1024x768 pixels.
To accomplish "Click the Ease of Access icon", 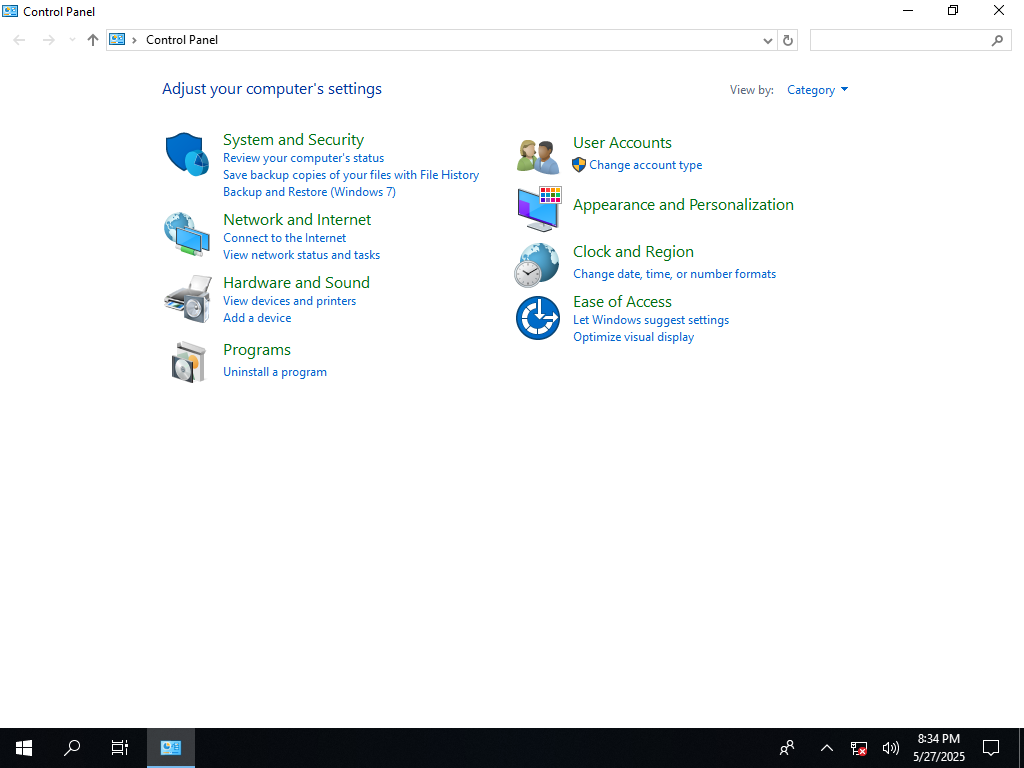I will (x=537, y=318).
